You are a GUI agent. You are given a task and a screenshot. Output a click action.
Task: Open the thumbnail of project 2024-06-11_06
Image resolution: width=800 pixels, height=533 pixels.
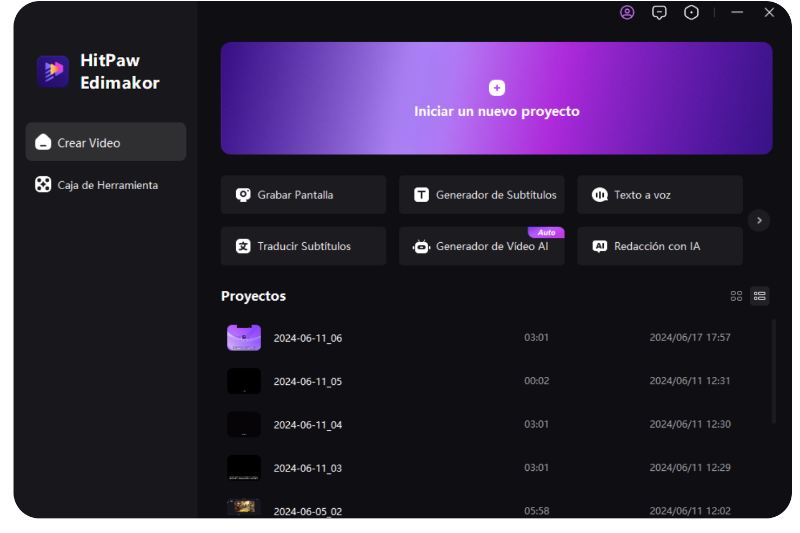click(x=244, y=338)
